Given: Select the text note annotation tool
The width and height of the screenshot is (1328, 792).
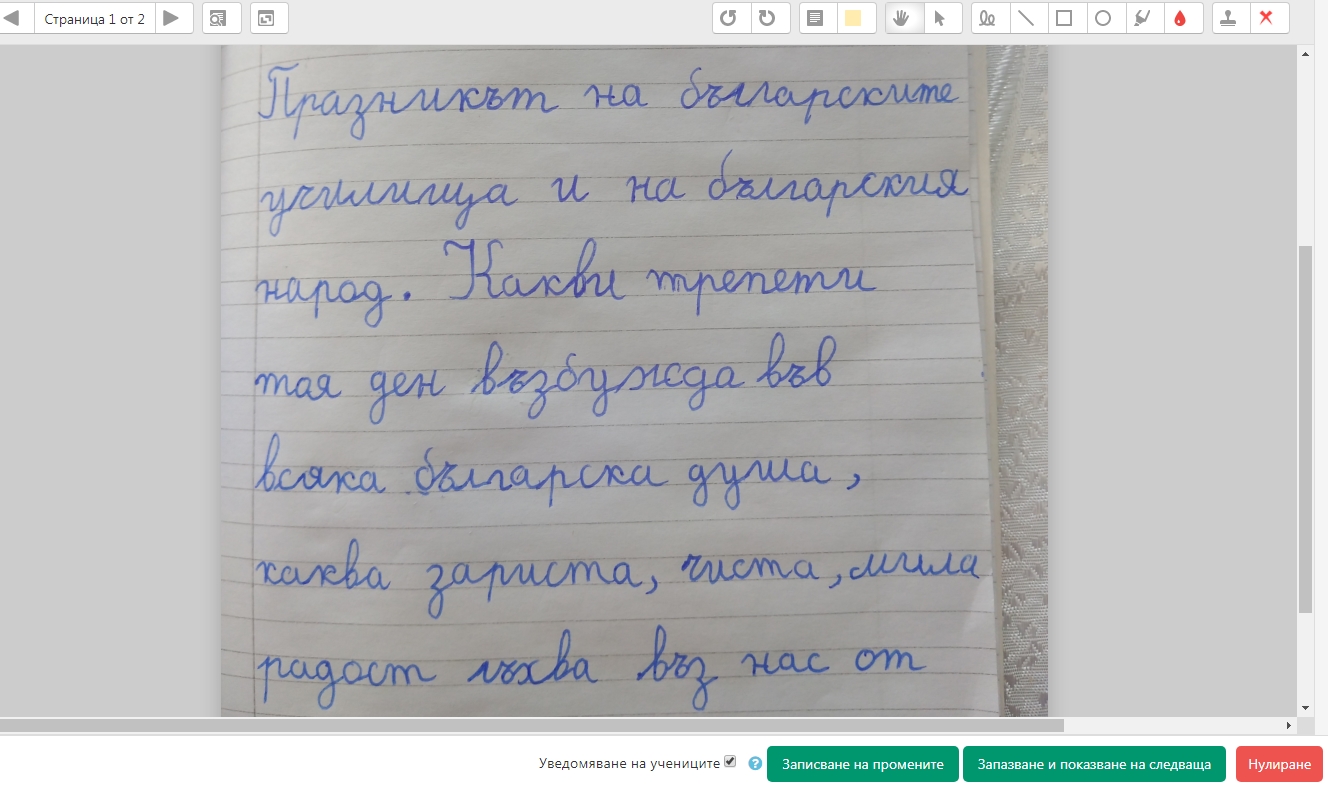Looking at the screenshot, I should click(816, 18).
